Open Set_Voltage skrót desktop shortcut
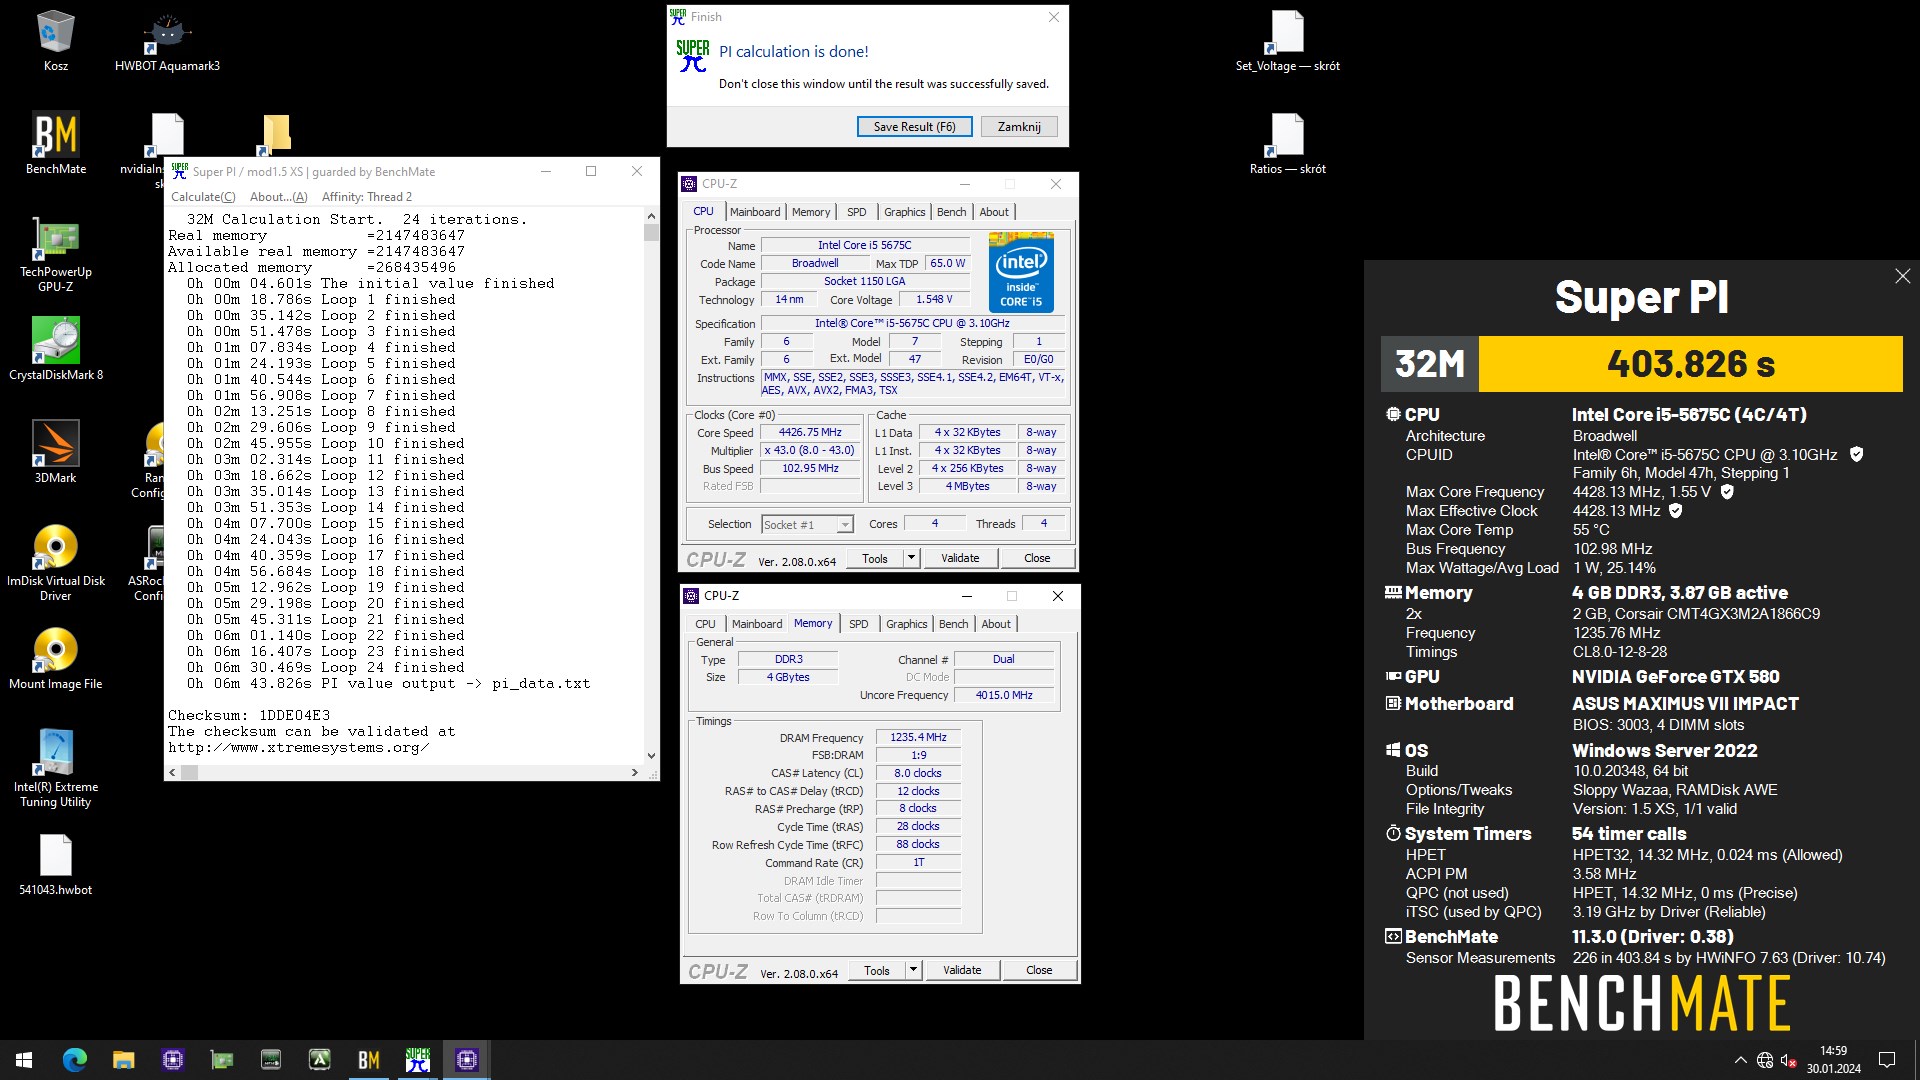This screenshot has width=1920, height=1080. click(1287, 41)
